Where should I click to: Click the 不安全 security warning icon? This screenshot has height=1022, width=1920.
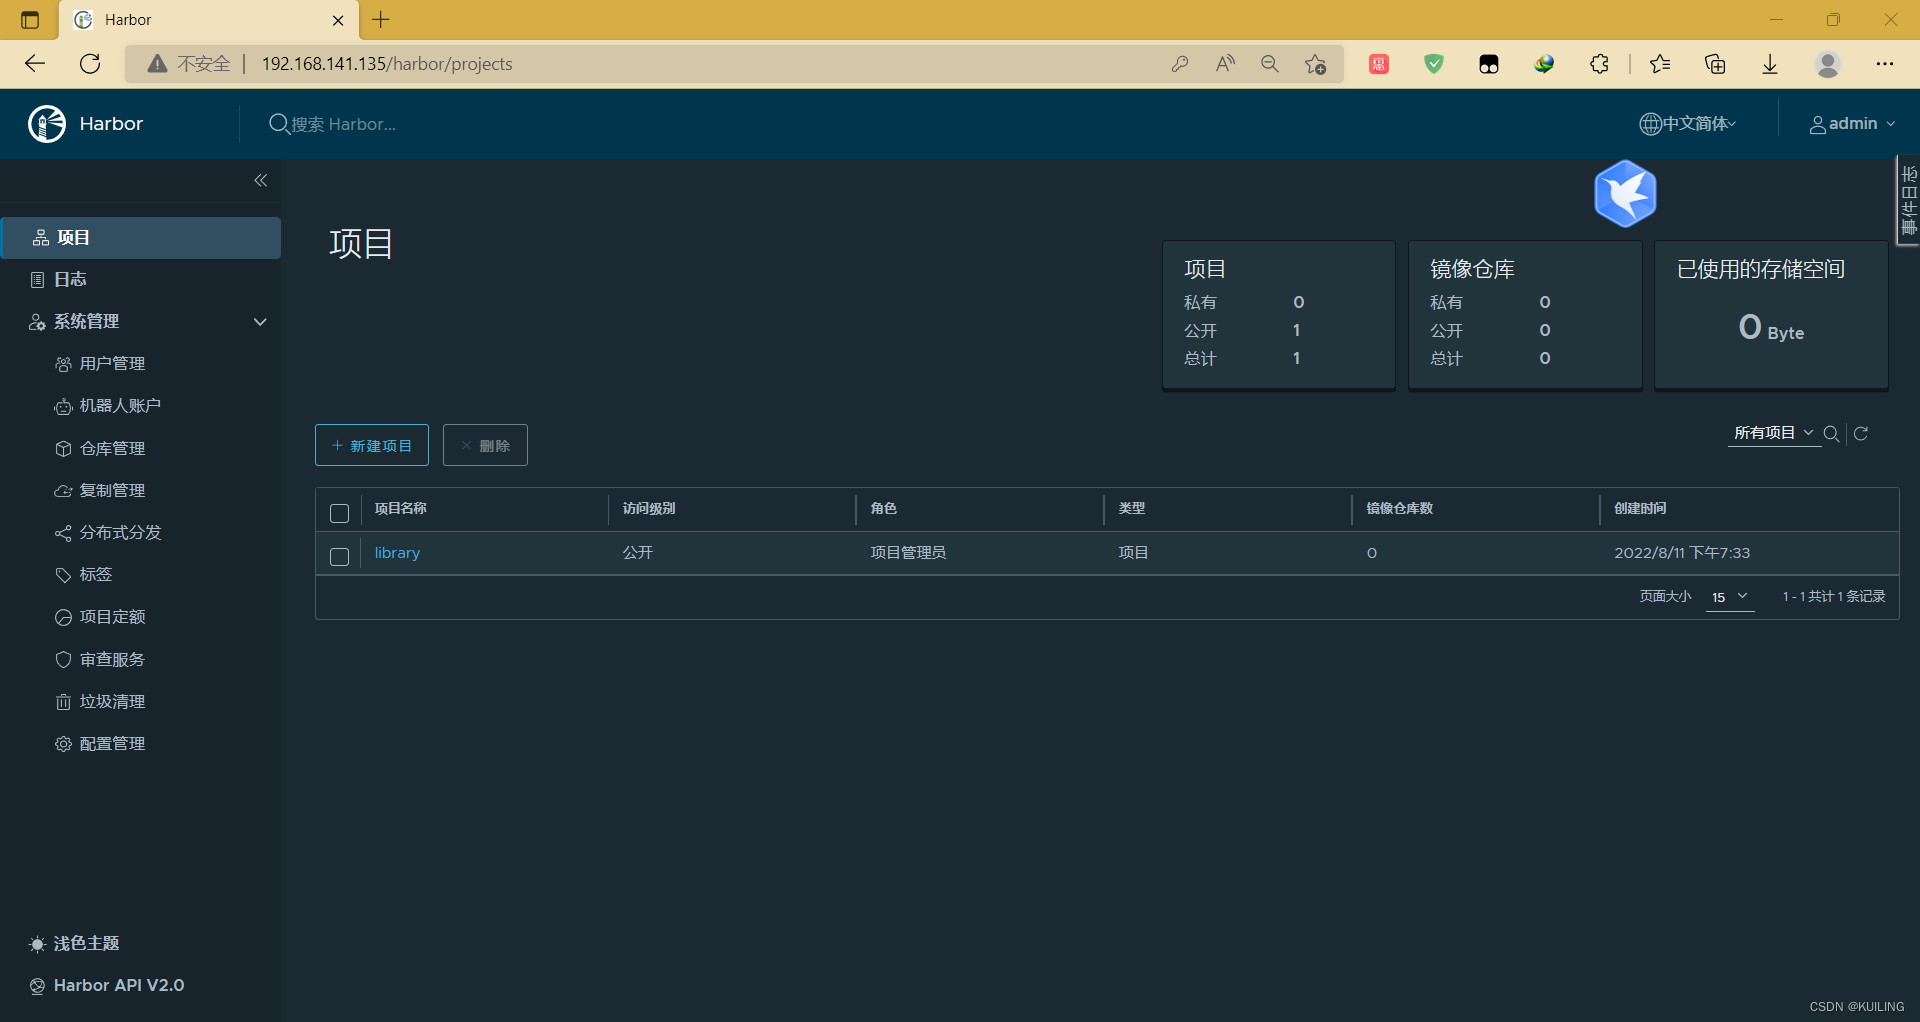pos(157,64)
